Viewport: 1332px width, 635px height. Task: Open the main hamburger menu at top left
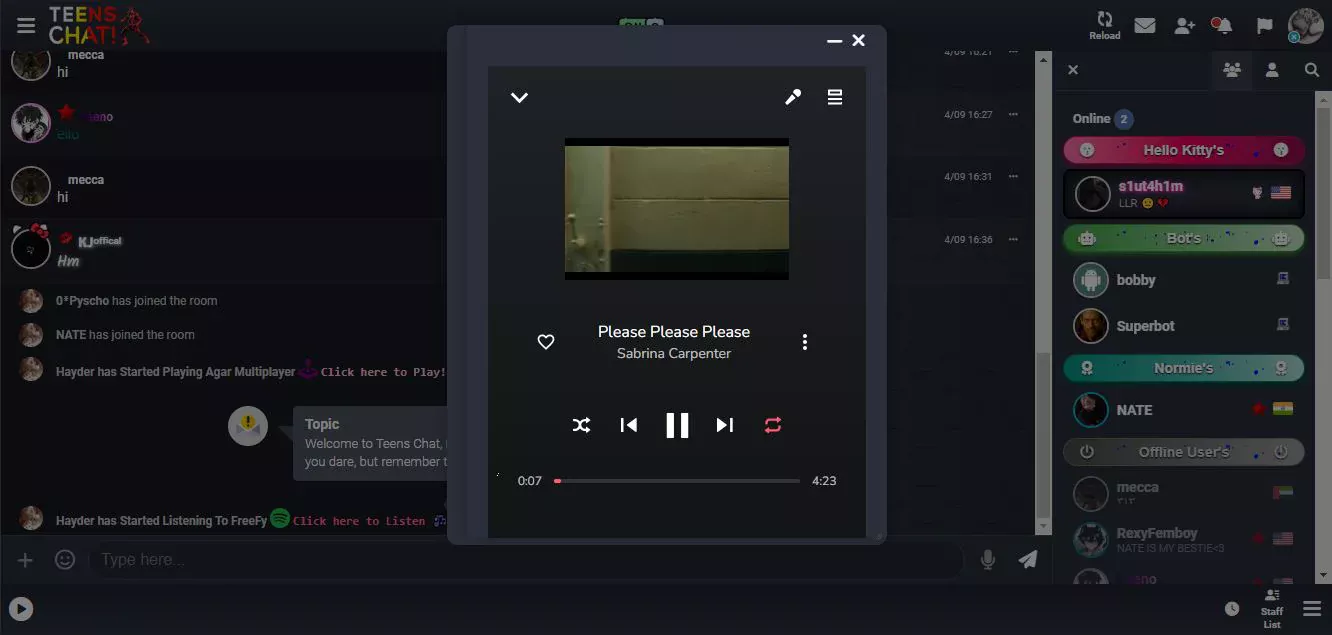[x=26, y=25]
